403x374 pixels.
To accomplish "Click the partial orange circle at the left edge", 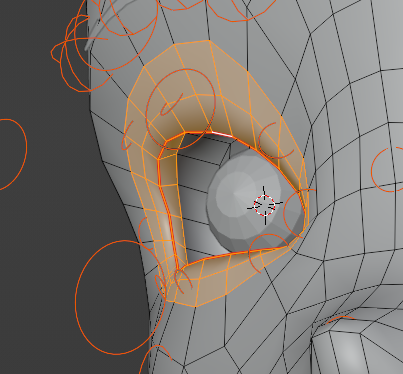I will (13, 154).
